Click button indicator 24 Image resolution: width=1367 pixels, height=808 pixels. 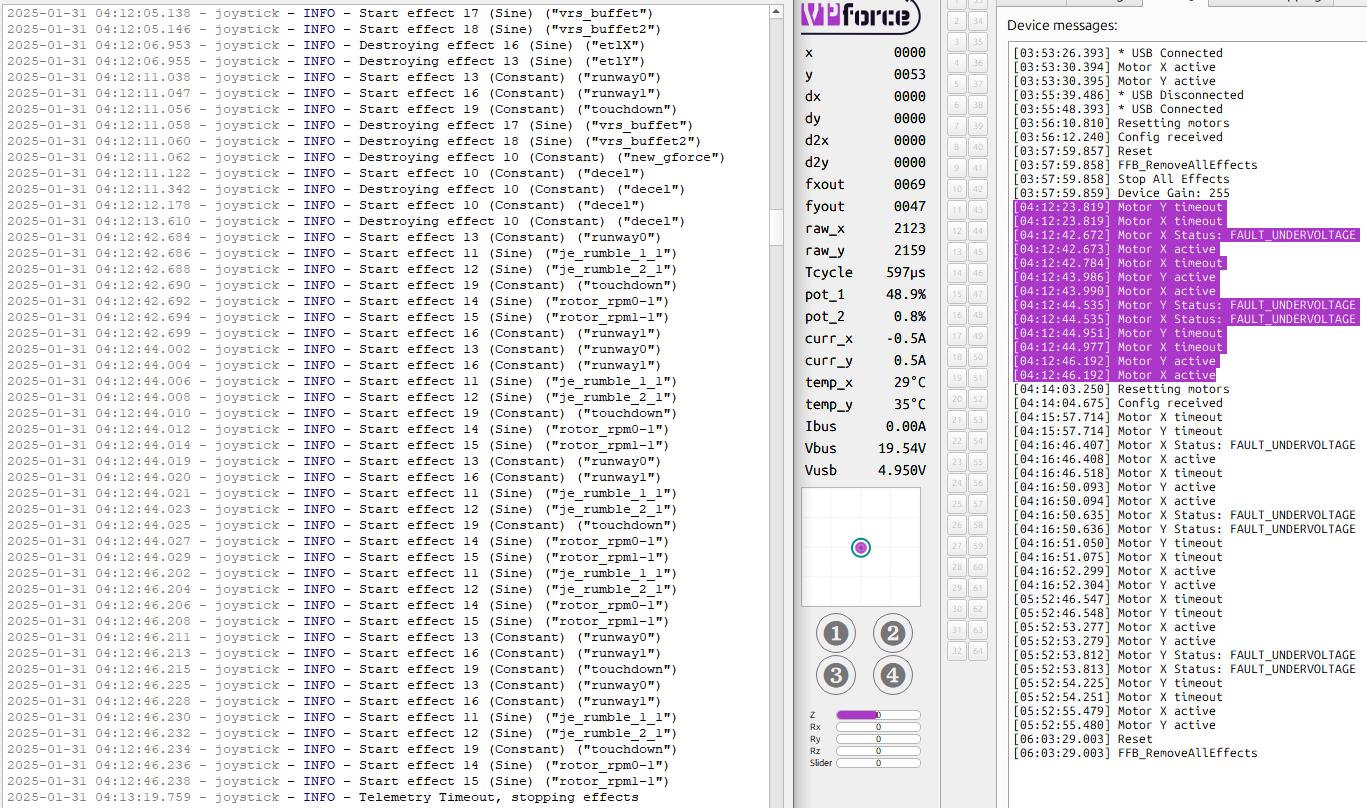(x=956, y=483)
